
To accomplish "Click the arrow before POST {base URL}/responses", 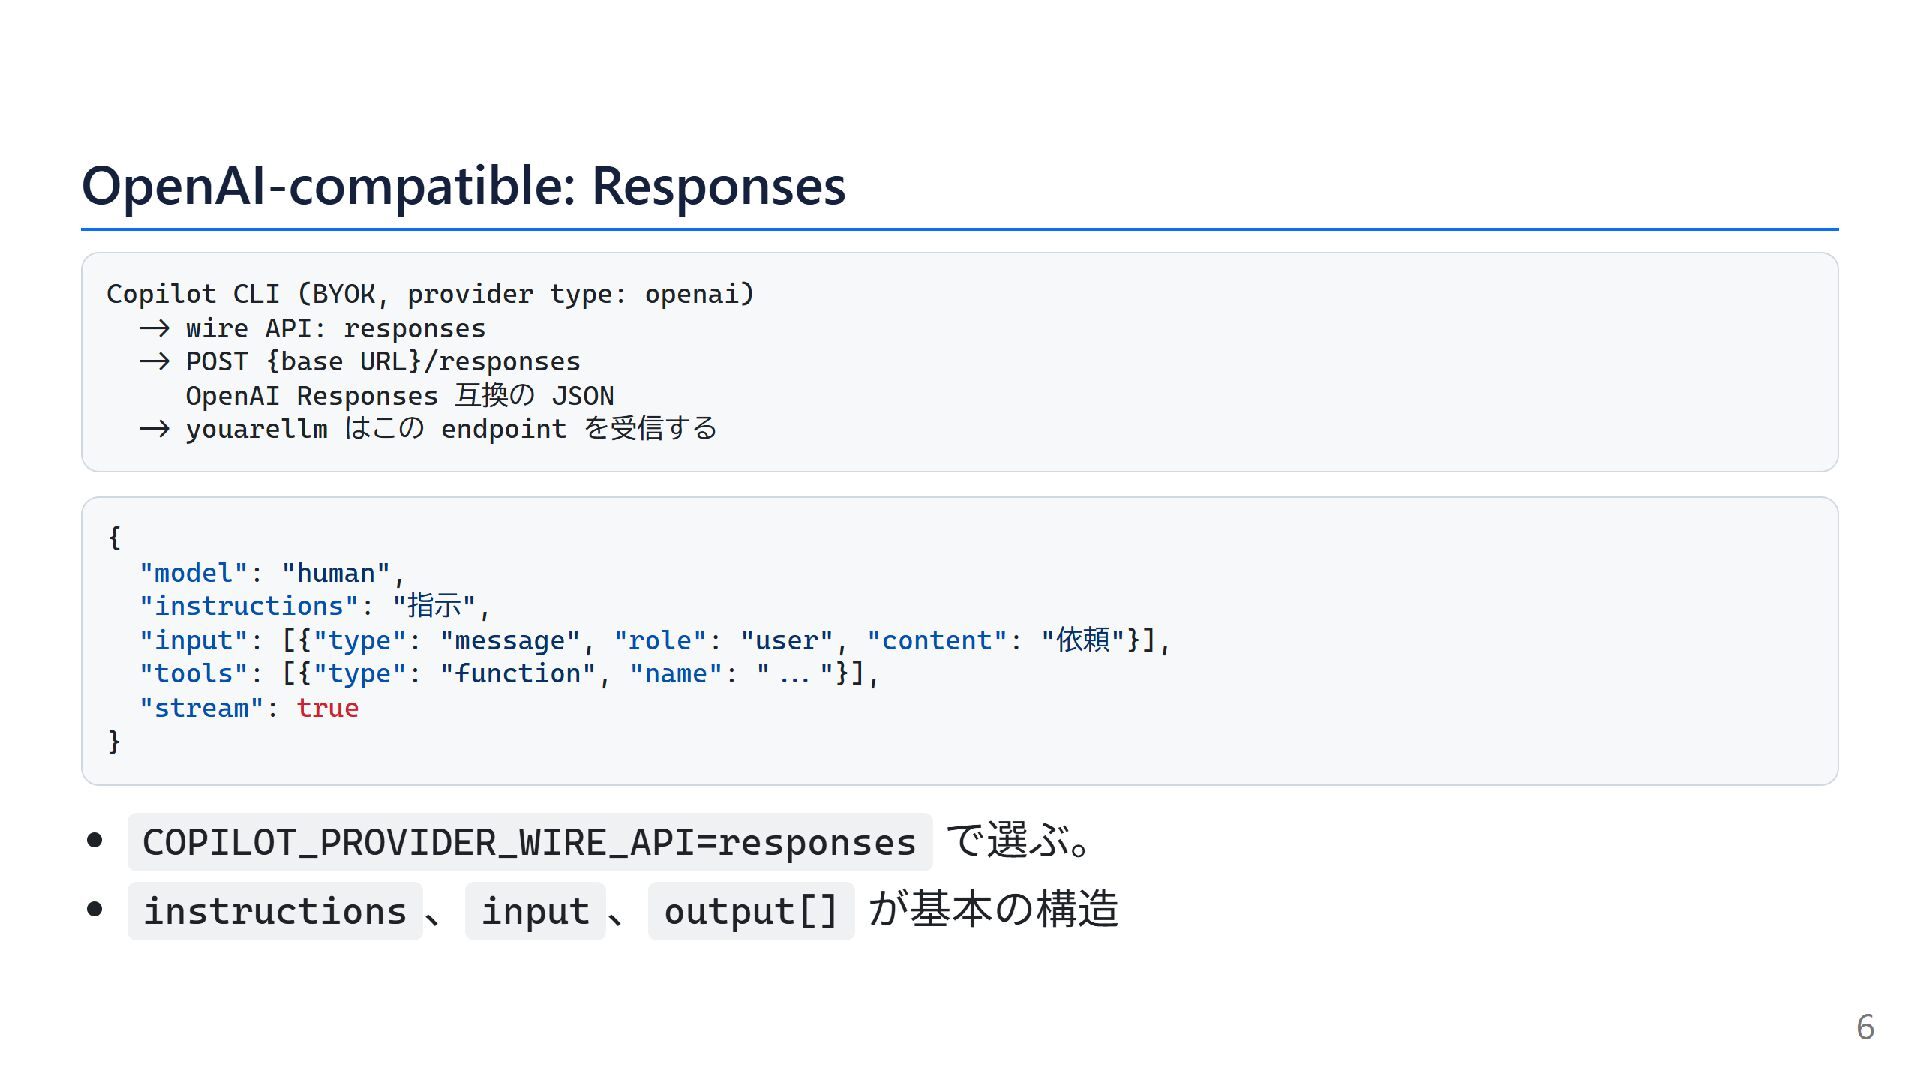I will (x=154, y=362).
